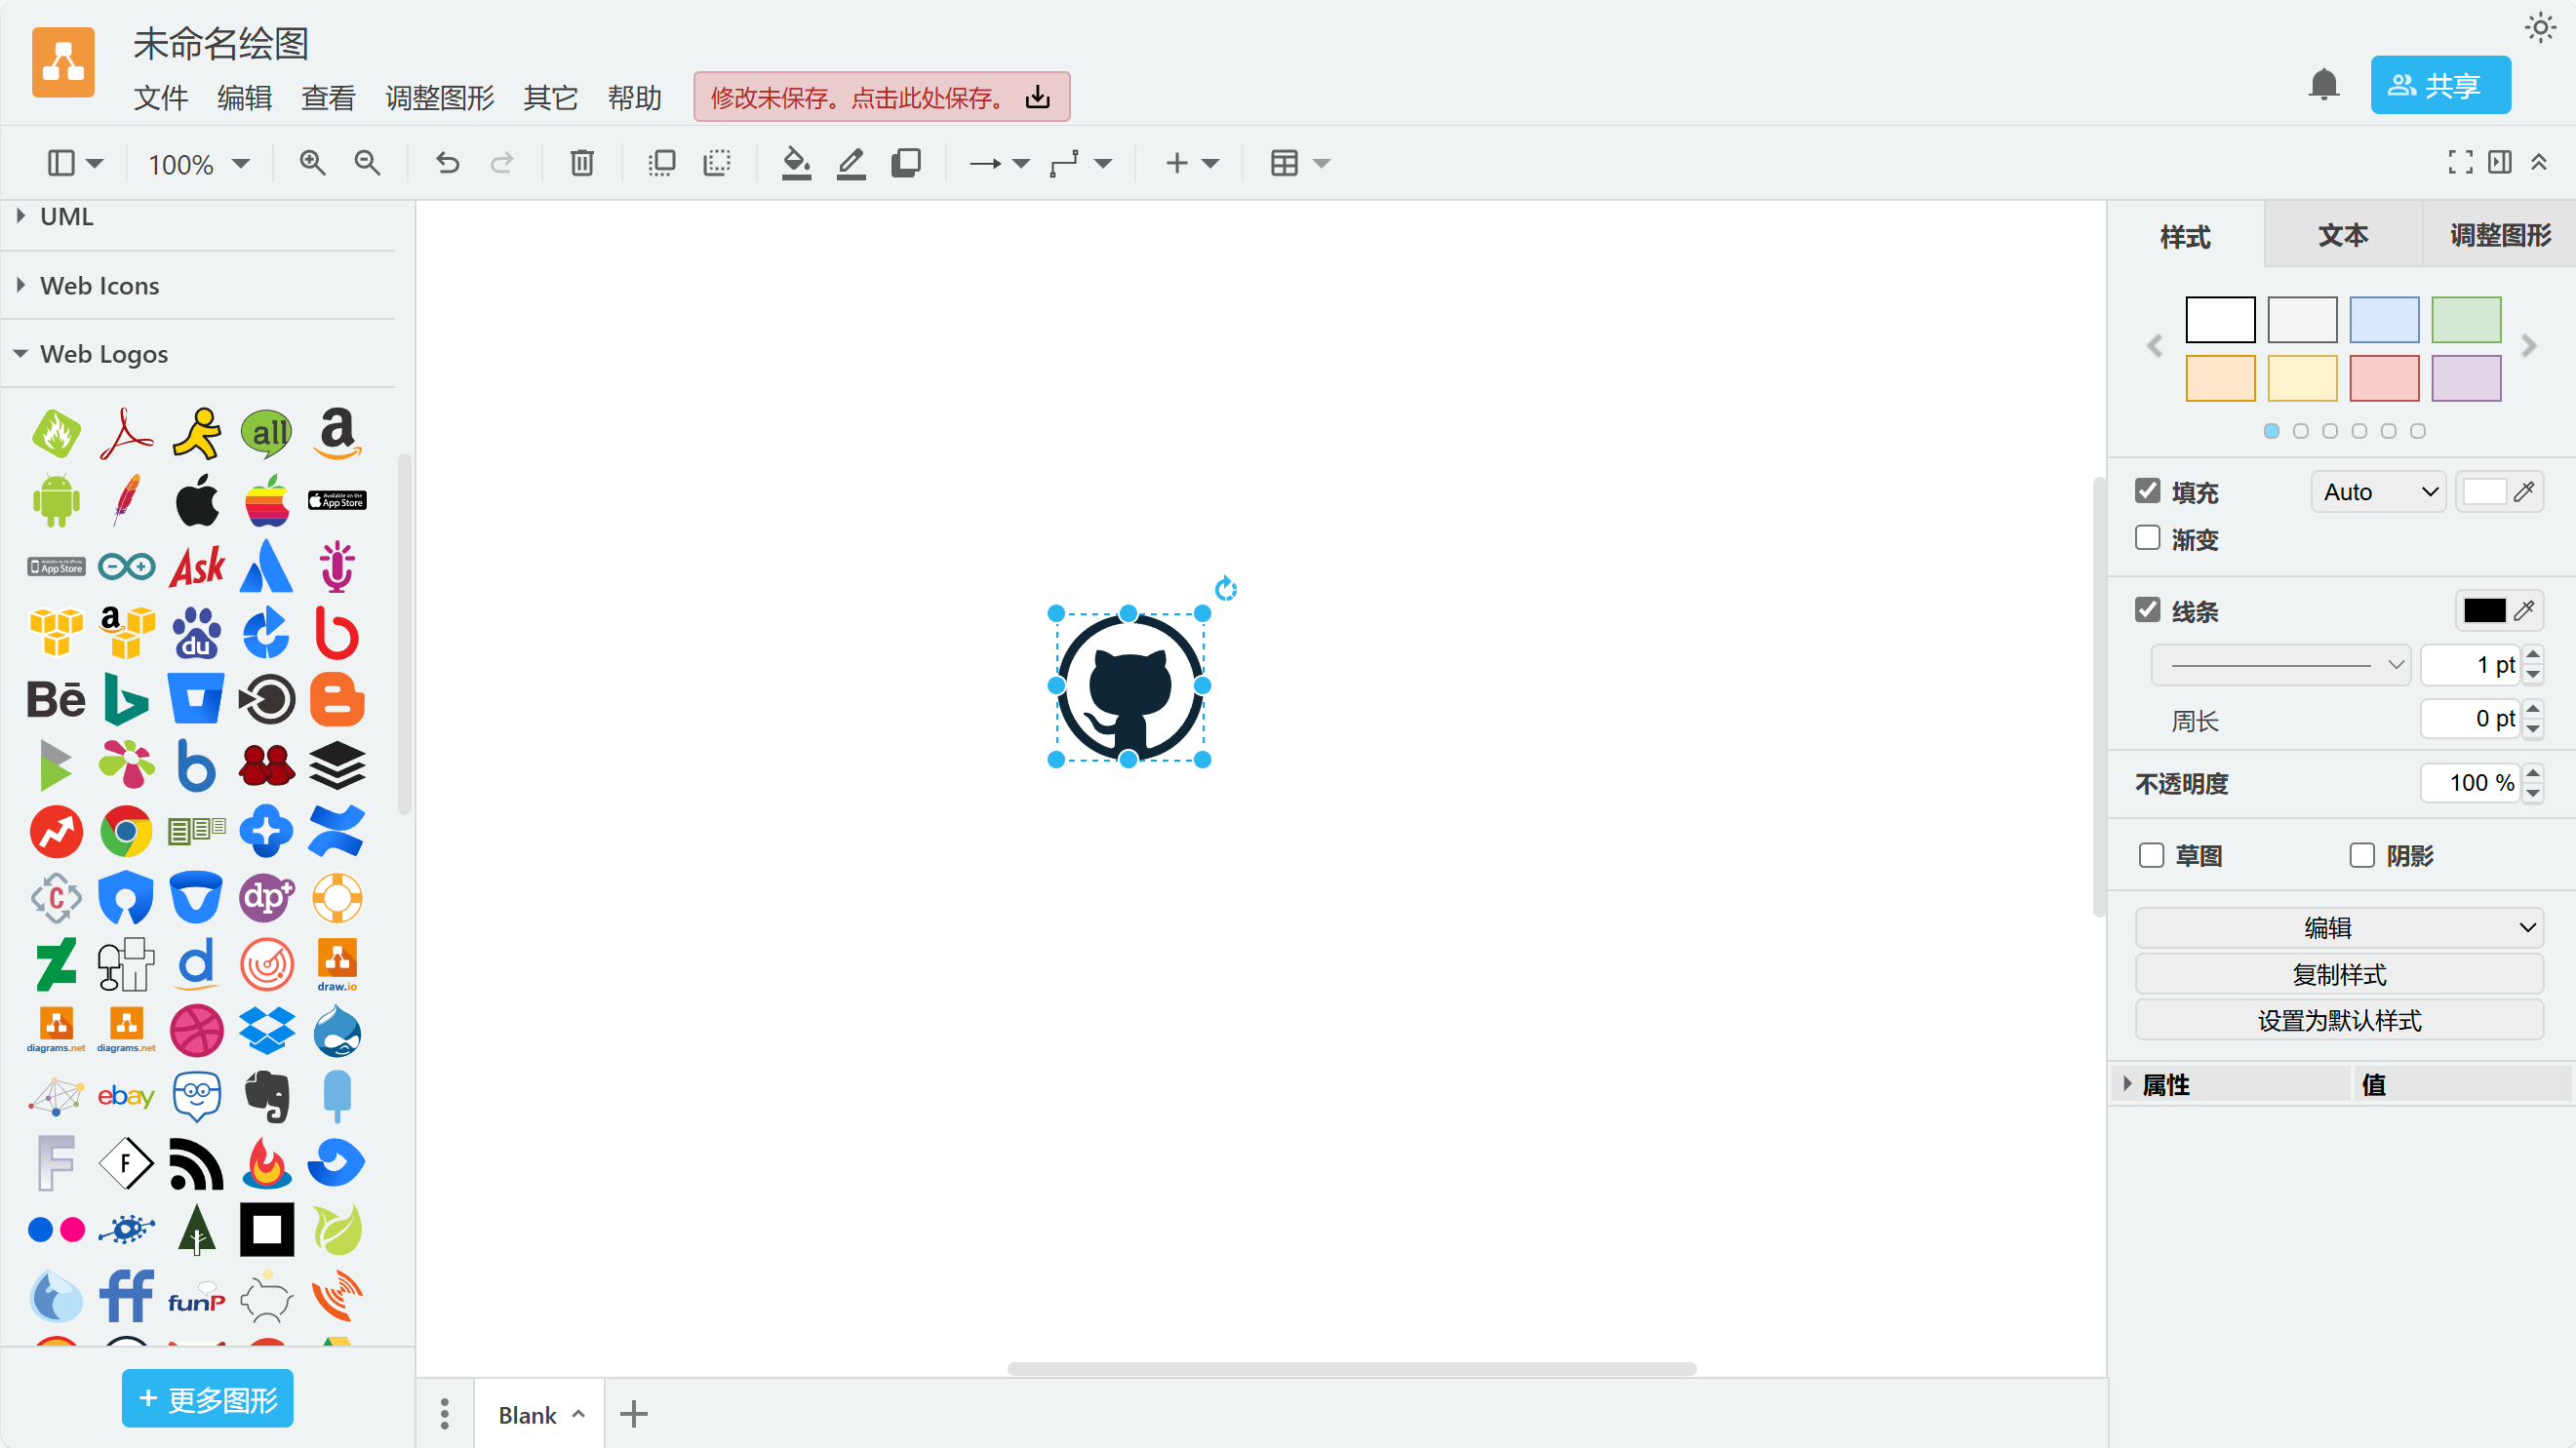Click the notification bell icon
This screenshot has height=1448, width=2576.
click(x=2323, y=86)
